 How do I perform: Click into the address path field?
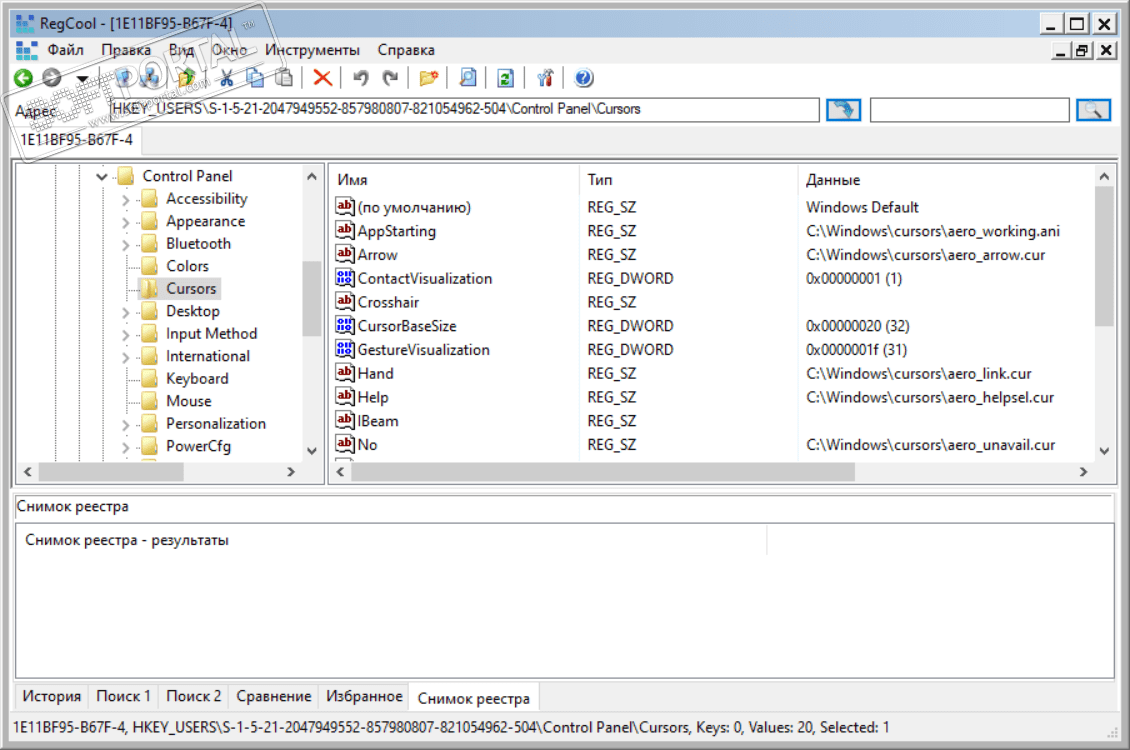coord(463,109)
